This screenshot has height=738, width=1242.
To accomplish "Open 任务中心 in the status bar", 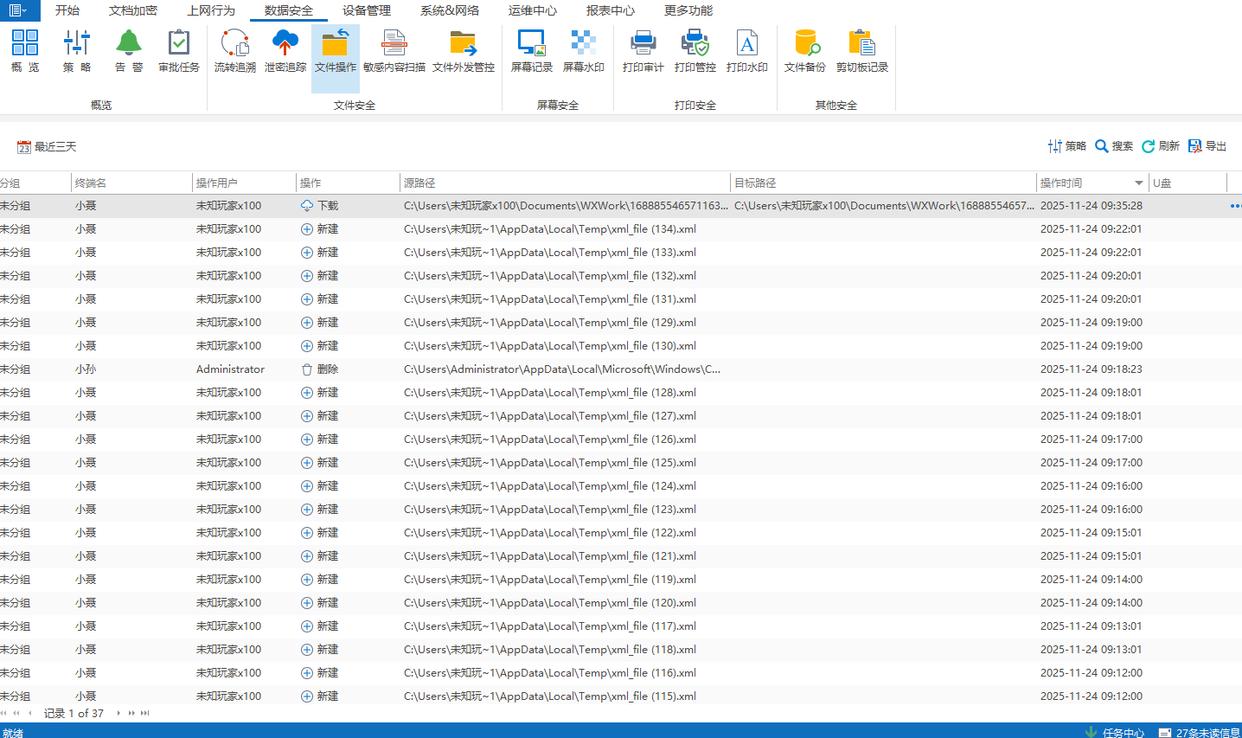I will (x=1114, y=732).
